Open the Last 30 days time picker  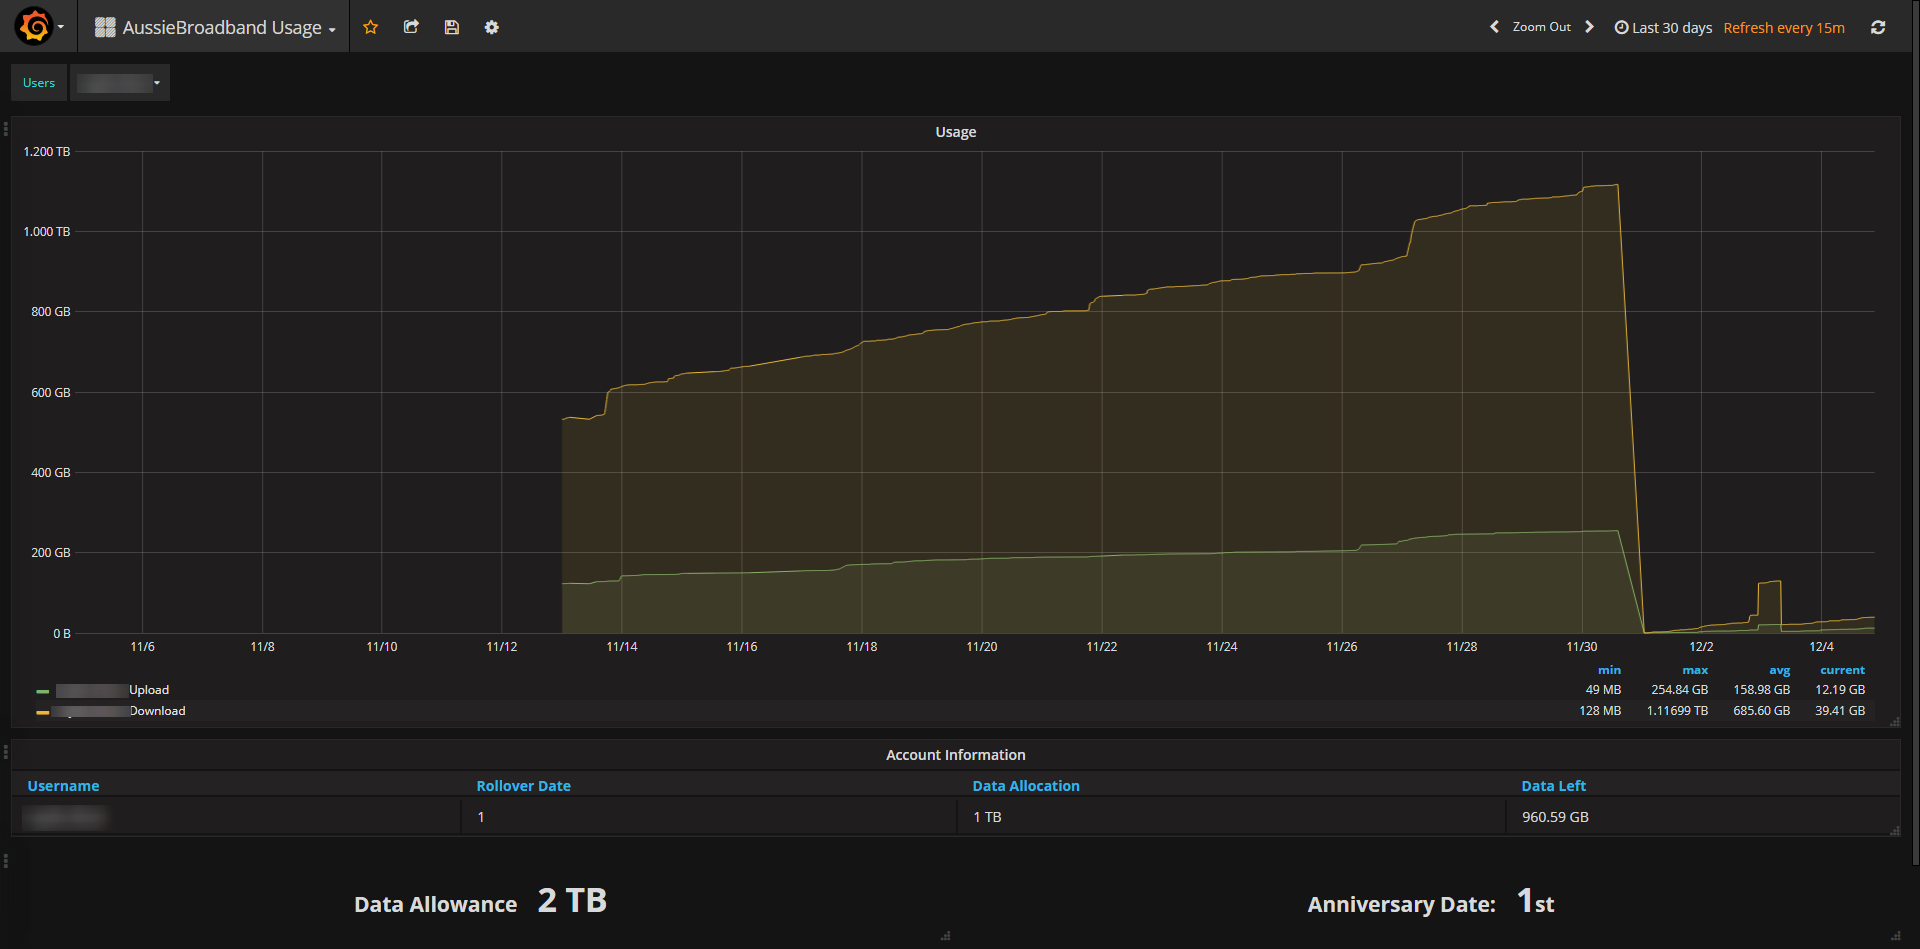tap(1663, 28)
